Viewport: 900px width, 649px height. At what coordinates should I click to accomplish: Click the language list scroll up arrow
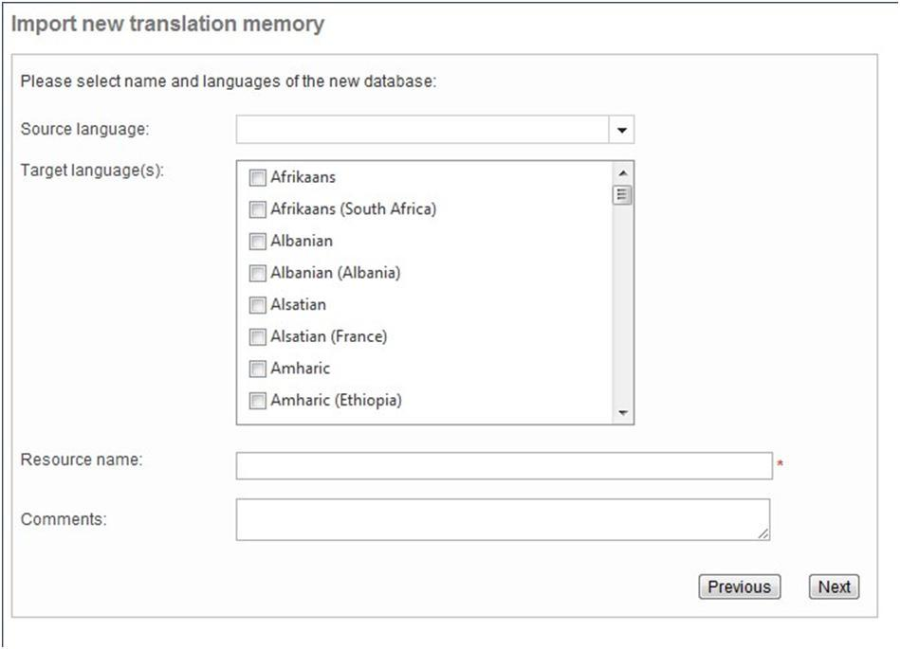pyautogui.click(x=623, y=172)
